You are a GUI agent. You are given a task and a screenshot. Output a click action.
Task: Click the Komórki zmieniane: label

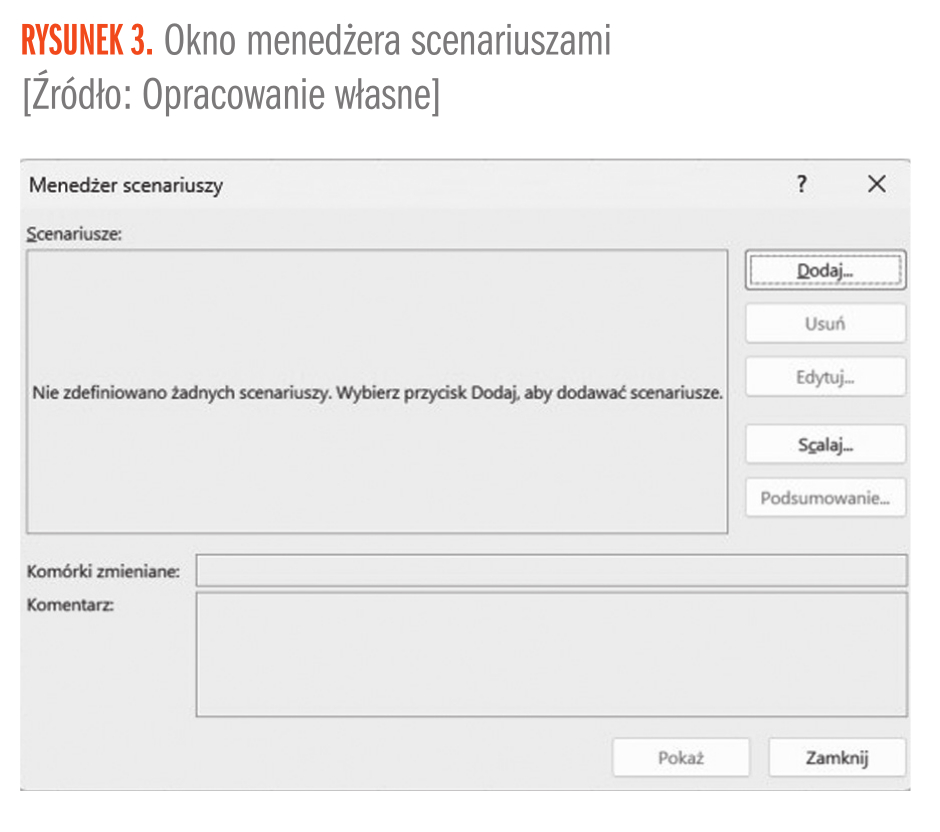[x=103, y=571]
